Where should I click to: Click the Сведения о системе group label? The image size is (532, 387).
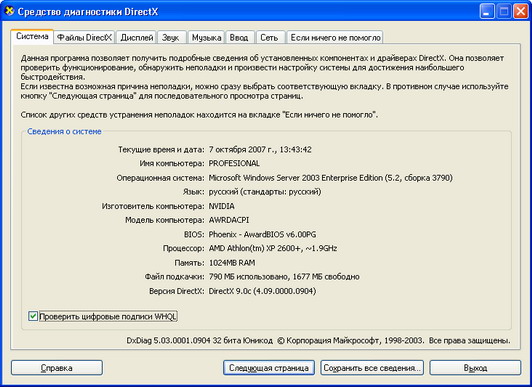[x=64, y=132]
